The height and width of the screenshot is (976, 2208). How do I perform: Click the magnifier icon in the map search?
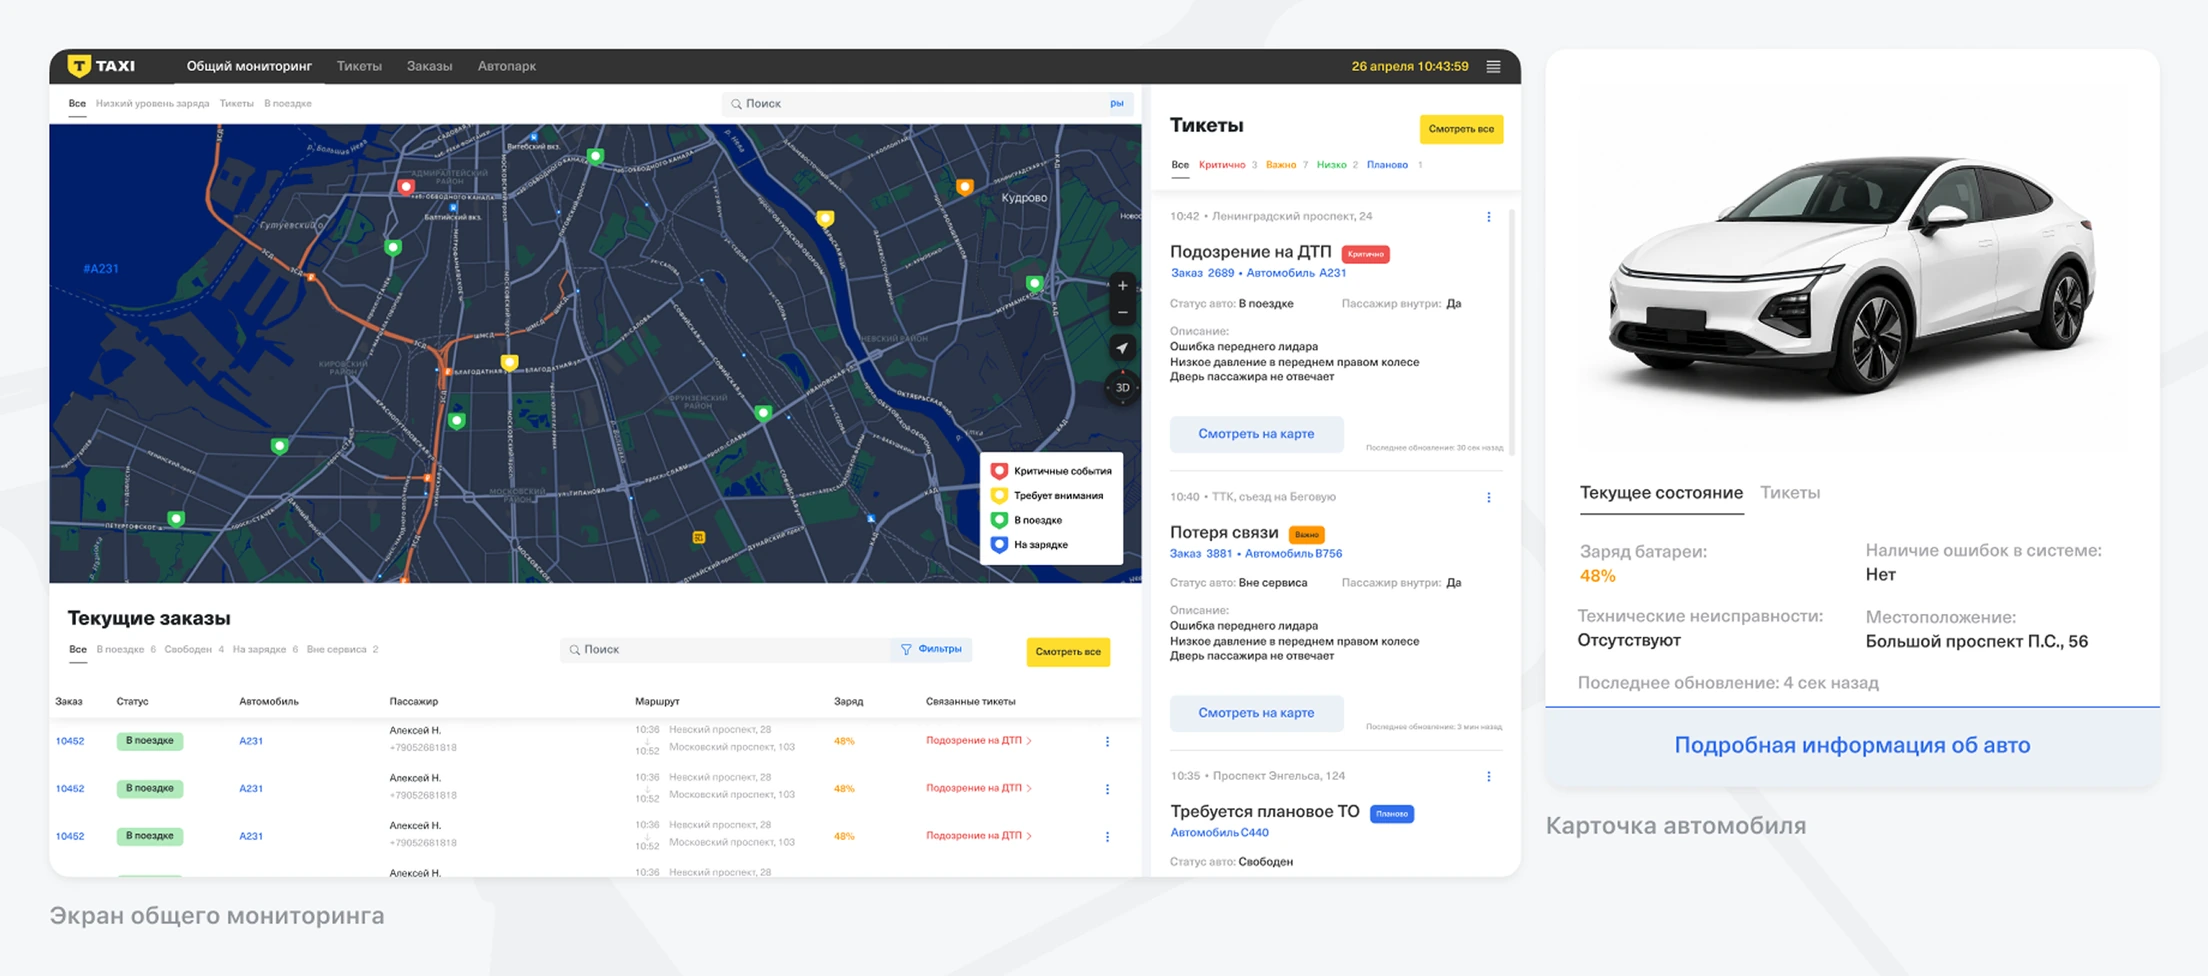pos(736,104)
